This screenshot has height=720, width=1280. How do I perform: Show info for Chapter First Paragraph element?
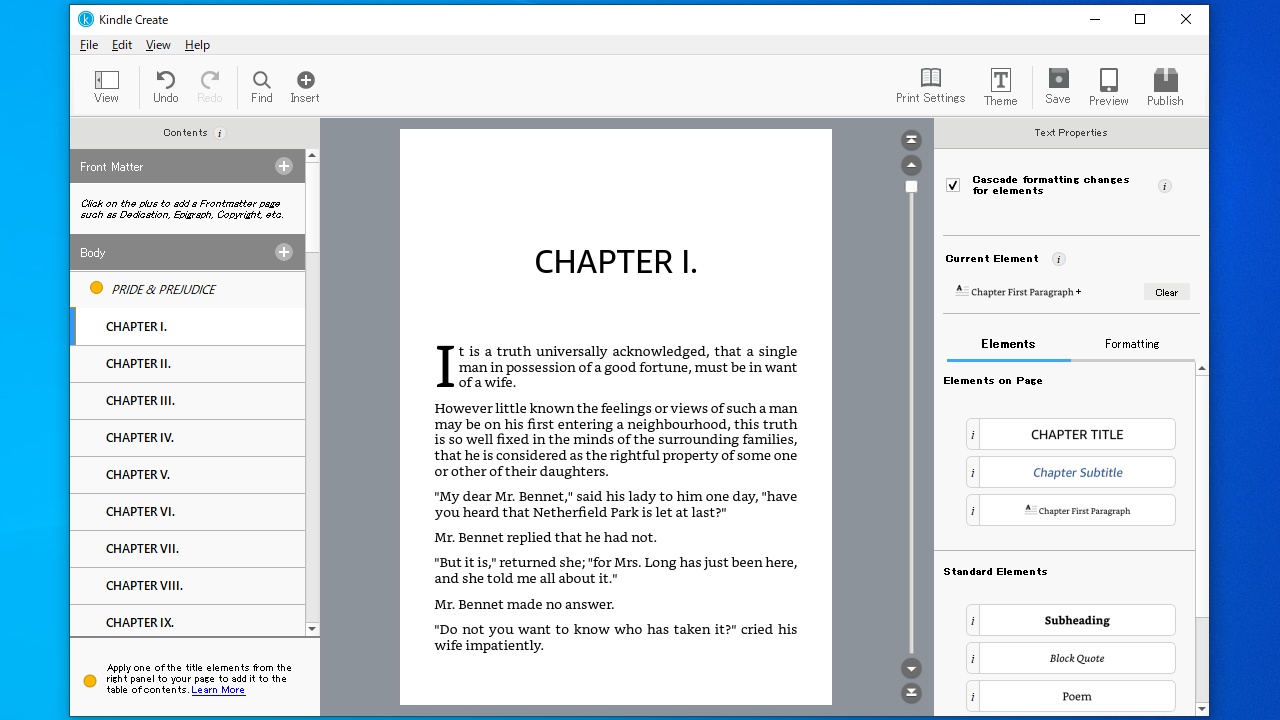click(973, 511)
